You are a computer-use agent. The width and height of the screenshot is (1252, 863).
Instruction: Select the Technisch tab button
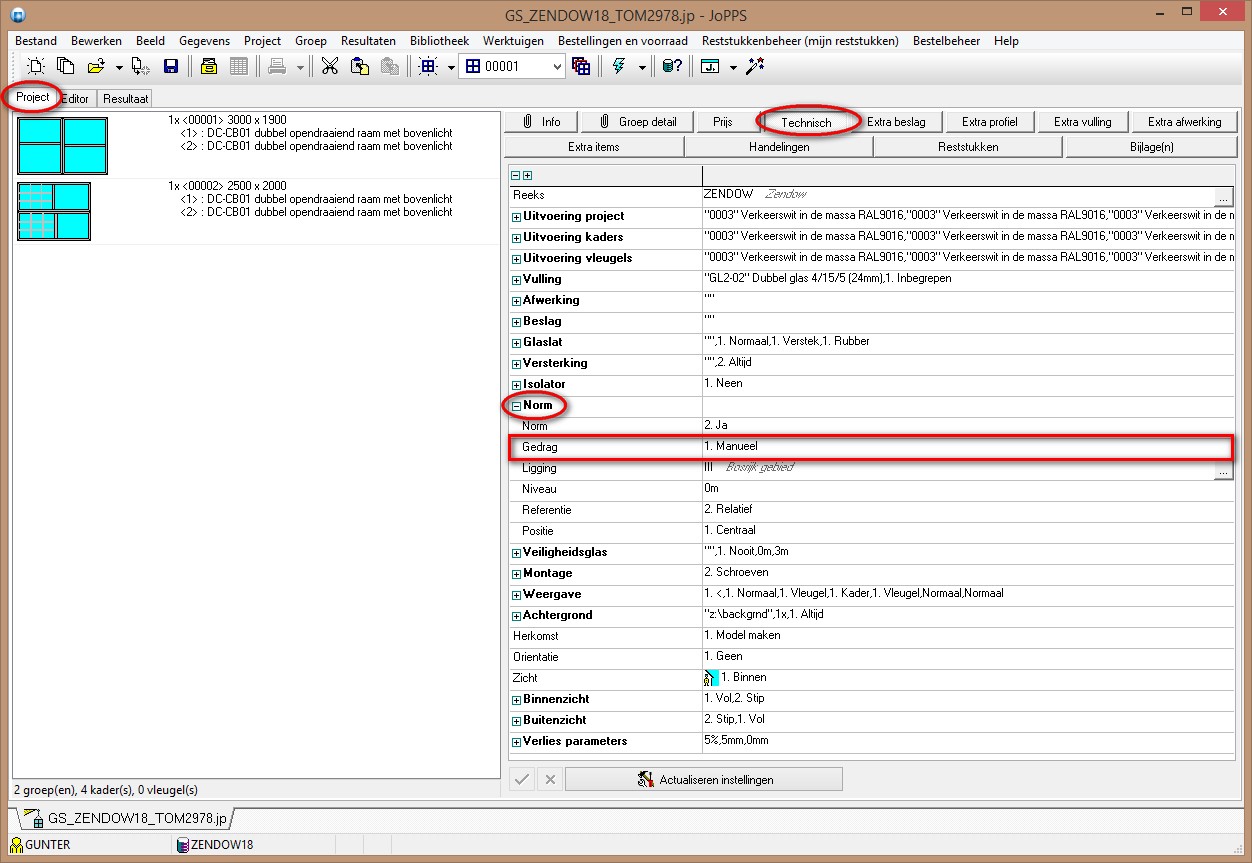pyautogui.click(x=806, y=122)
